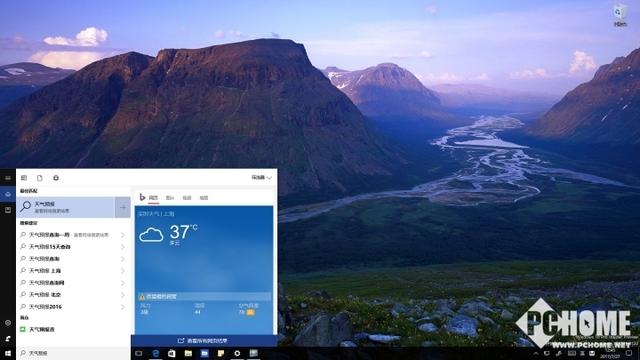Open the hamburger menu in Cortana sidebar
Screen dimensions: 640x360
[x=8, y=178]
